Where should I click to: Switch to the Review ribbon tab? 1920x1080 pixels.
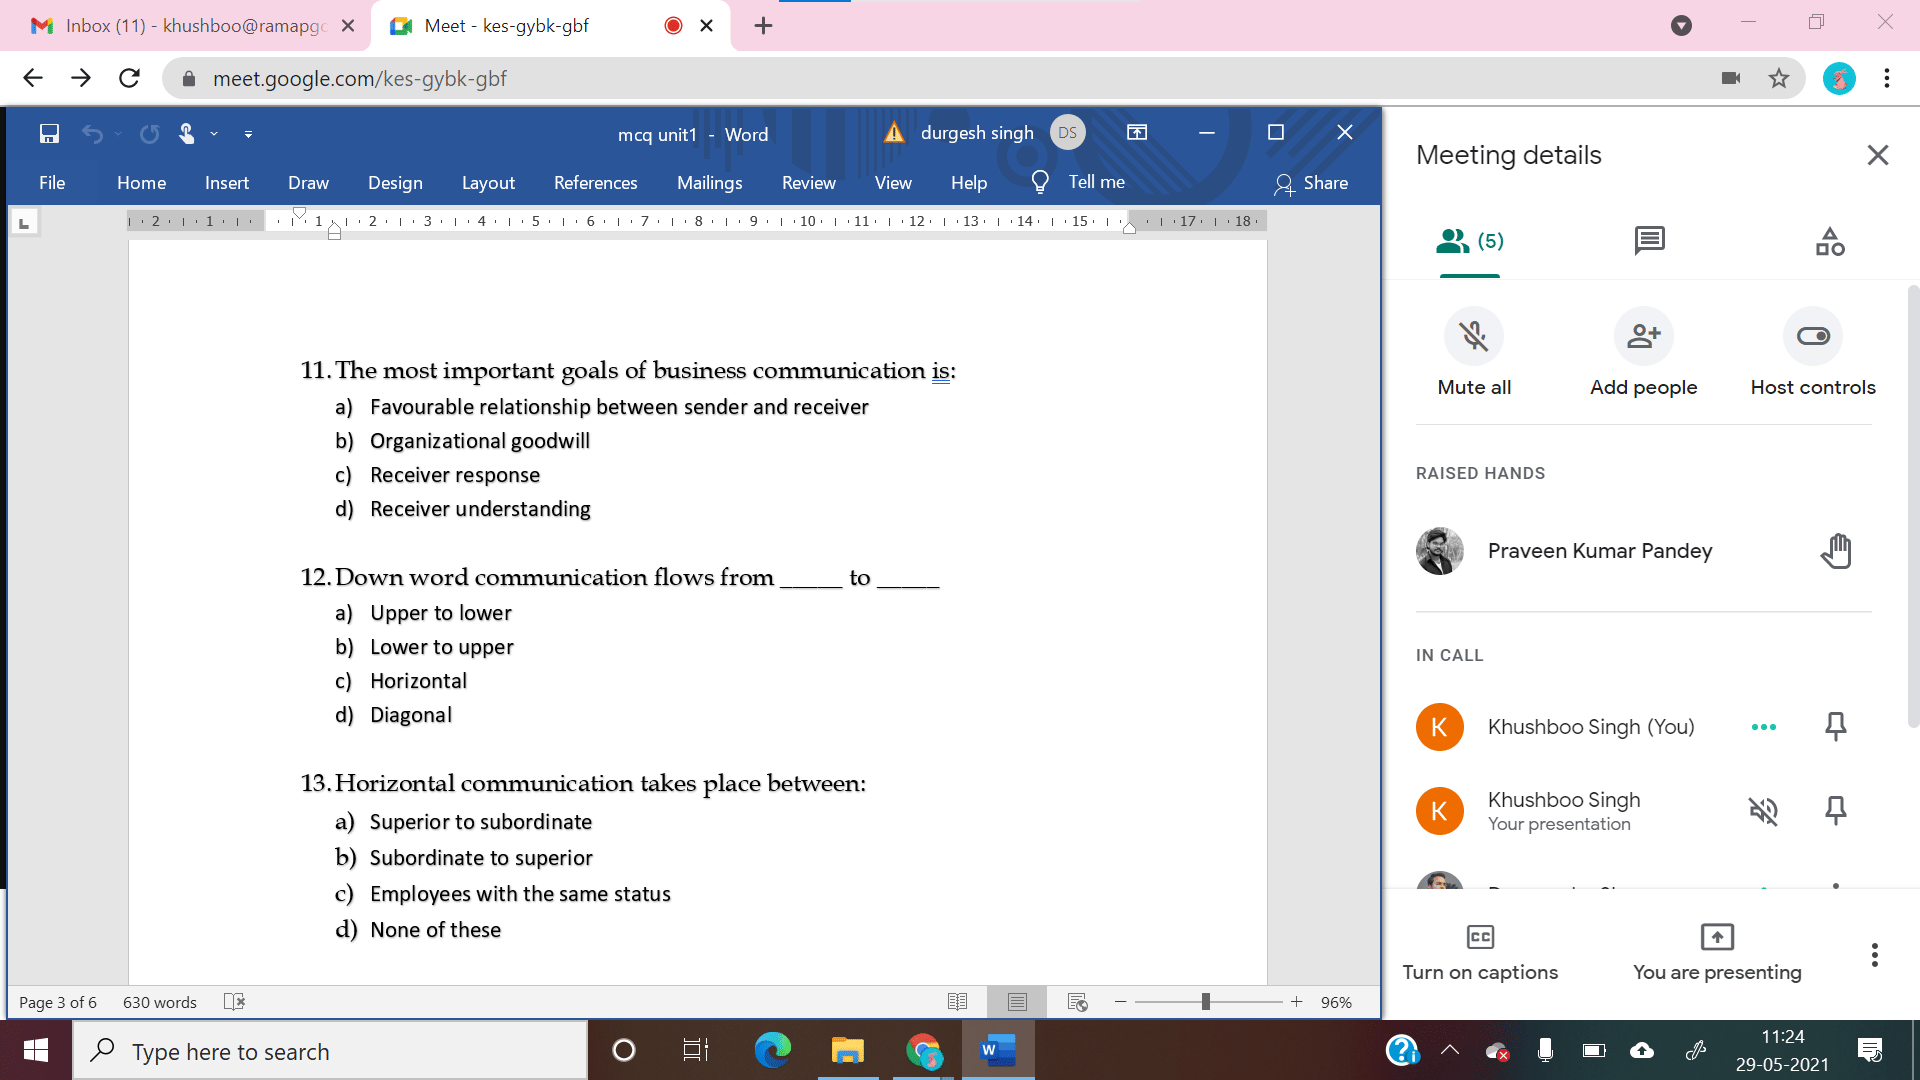pyautogui.click(x=808, y=183)
